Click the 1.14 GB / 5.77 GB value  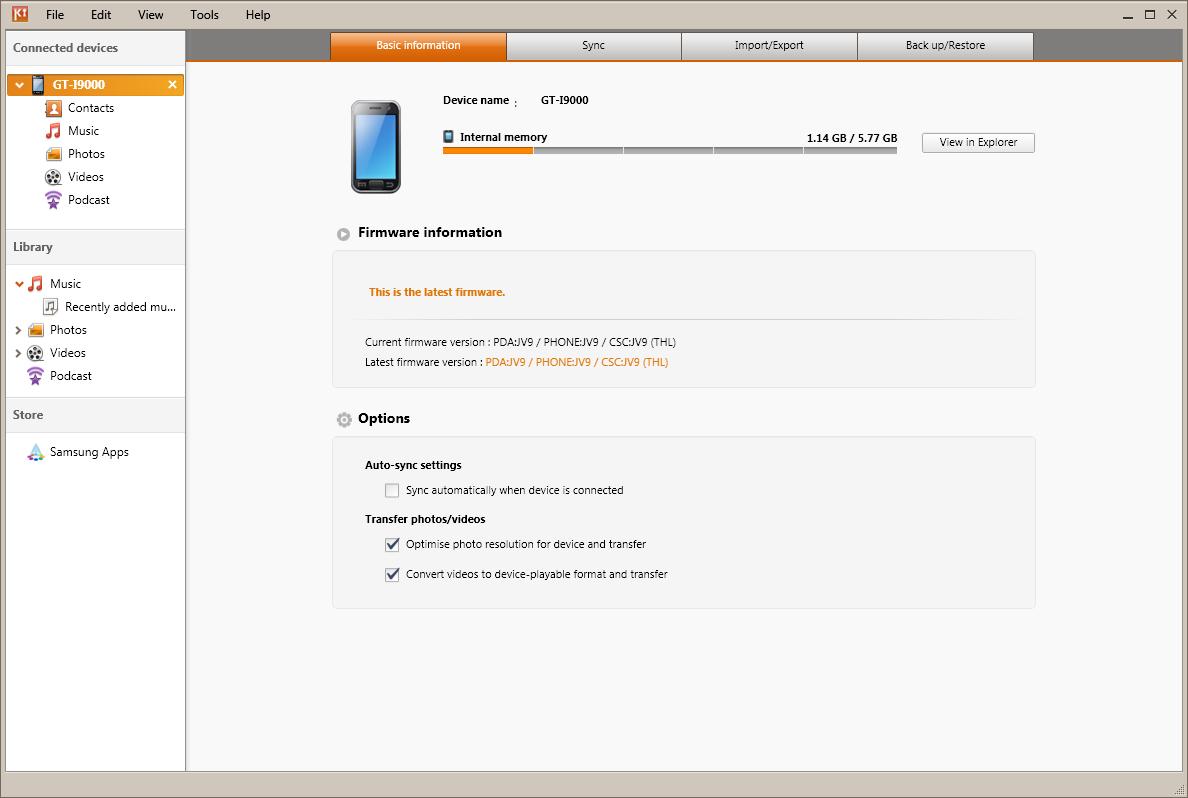(x=852, y=138)
